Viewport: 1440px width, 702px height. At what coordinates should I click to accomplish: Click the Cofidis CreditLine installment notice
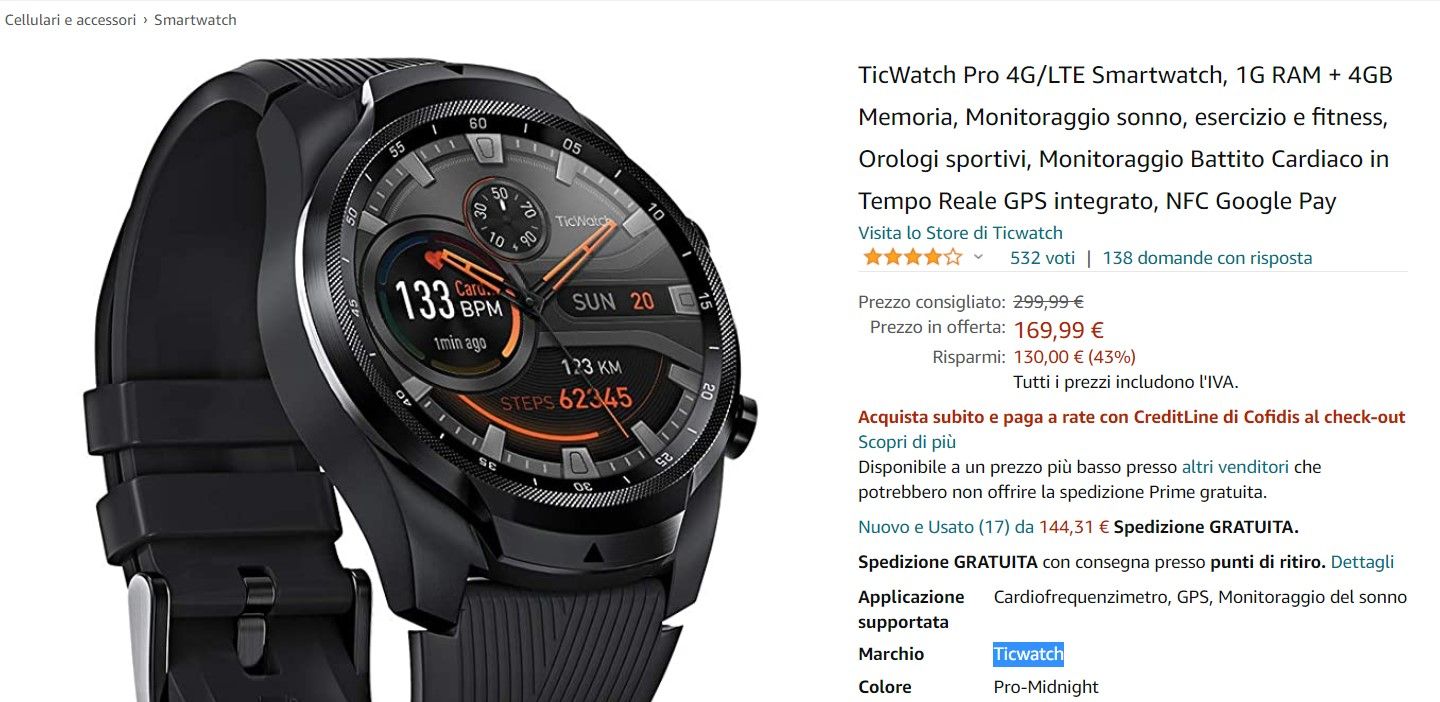click(x=1132, y=418)
